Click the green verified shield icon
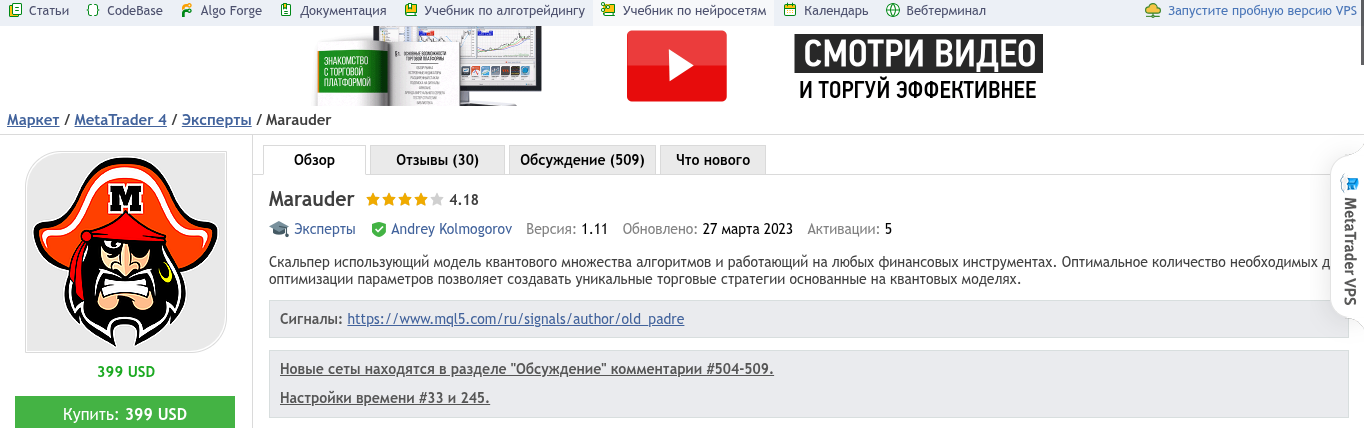 [x=379, y=229]
